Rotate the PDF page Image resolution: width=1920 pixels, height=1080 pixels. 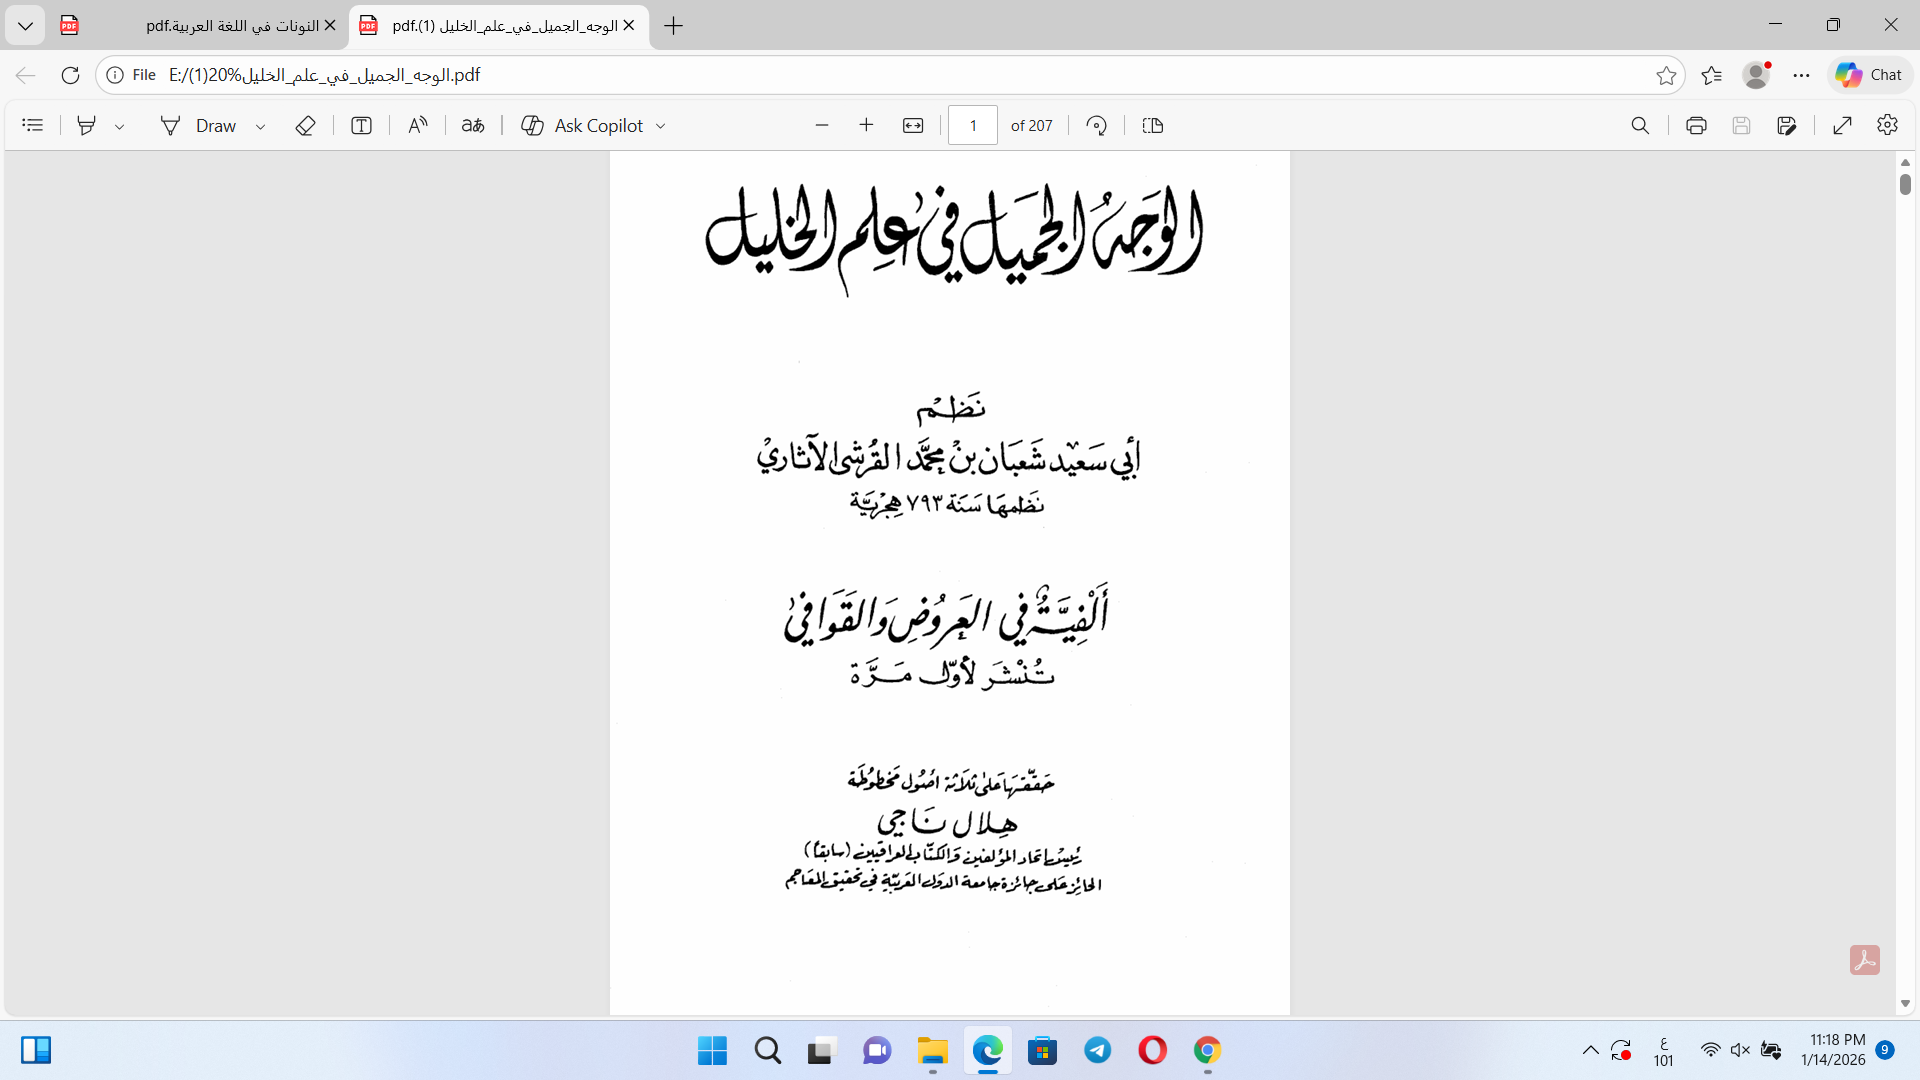pos(1097,125)
